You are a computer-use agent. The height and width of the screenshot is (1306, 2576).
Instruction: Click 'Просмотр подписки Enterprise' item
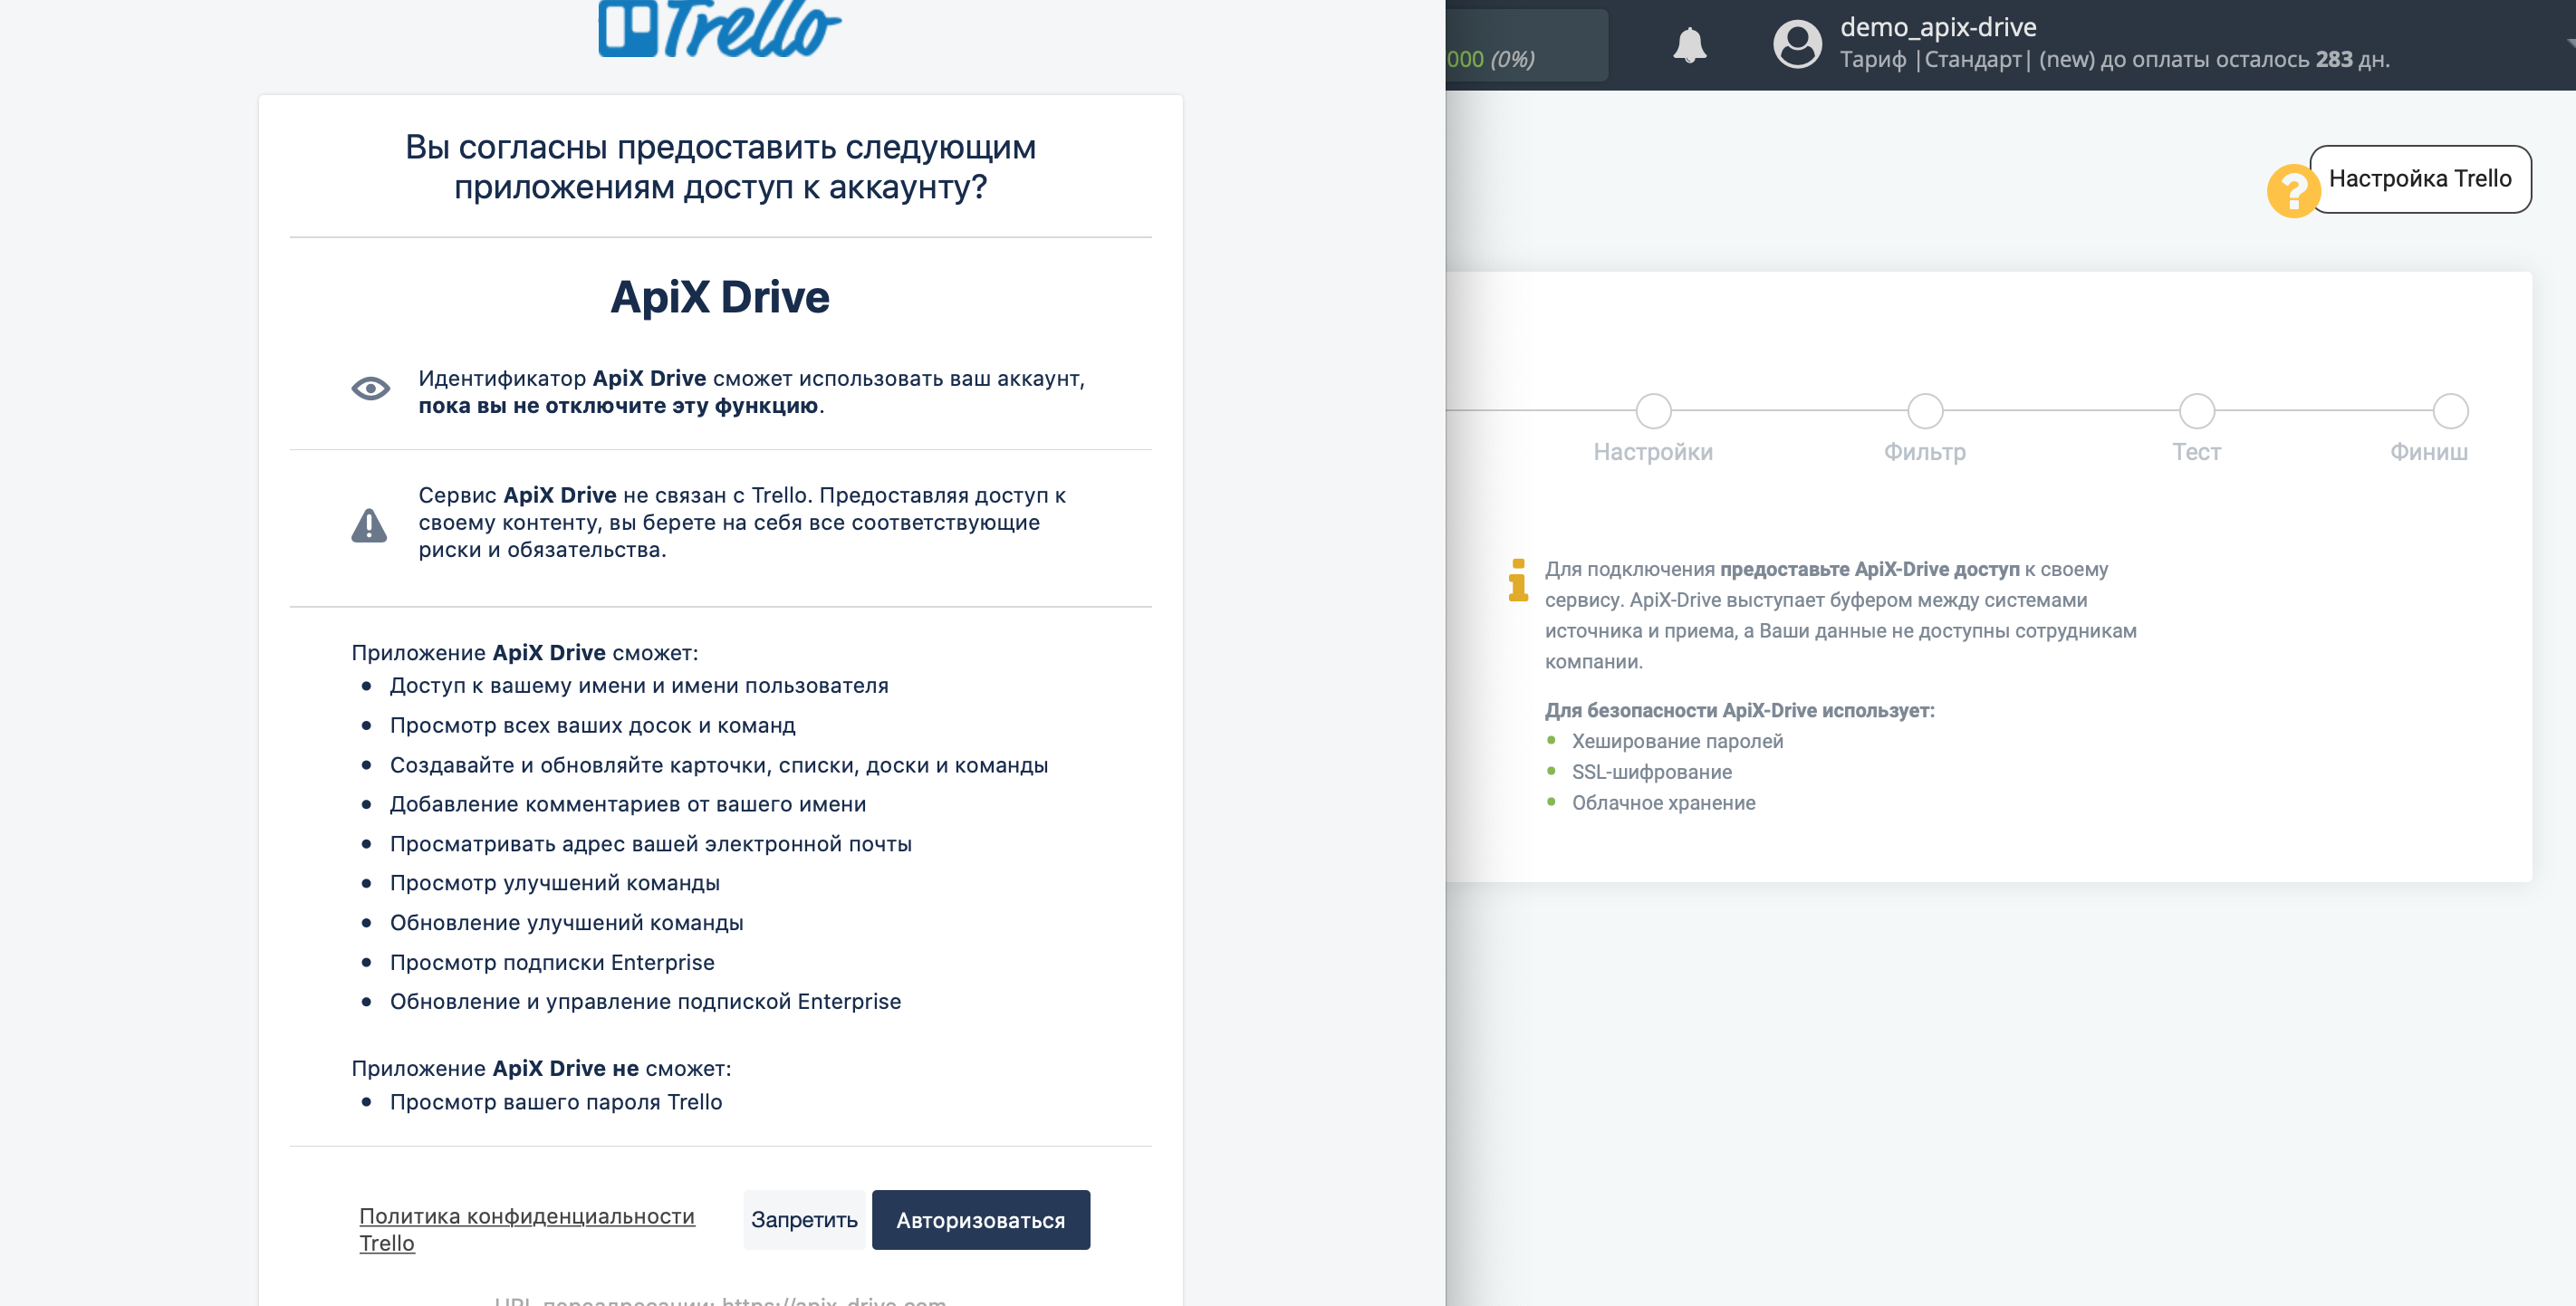[552, 962]
